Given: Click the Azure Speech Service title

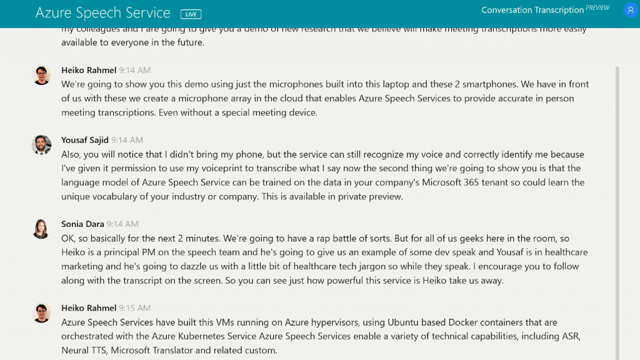Looking at the screenshot, I should [103, 13].
